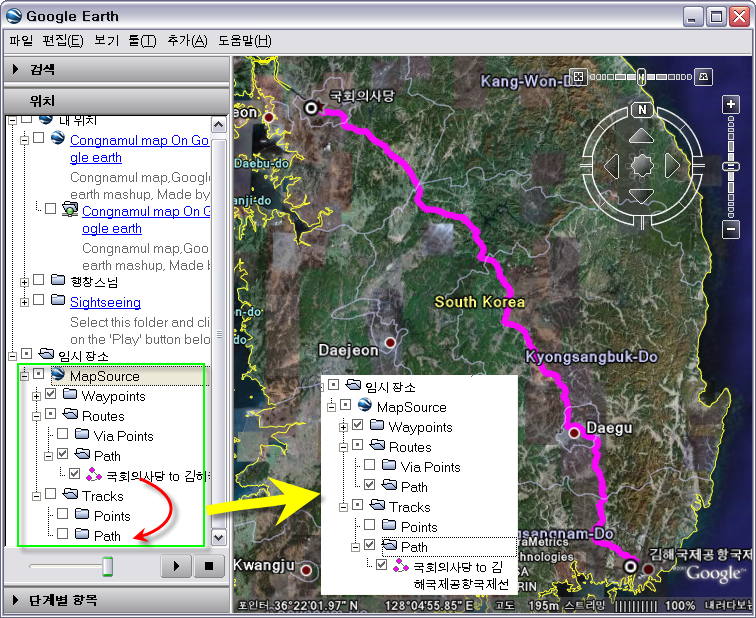The height and width of the screenshot is (618, 756).
Task: Open the Sightseeing link
Action: coord(105,302)
